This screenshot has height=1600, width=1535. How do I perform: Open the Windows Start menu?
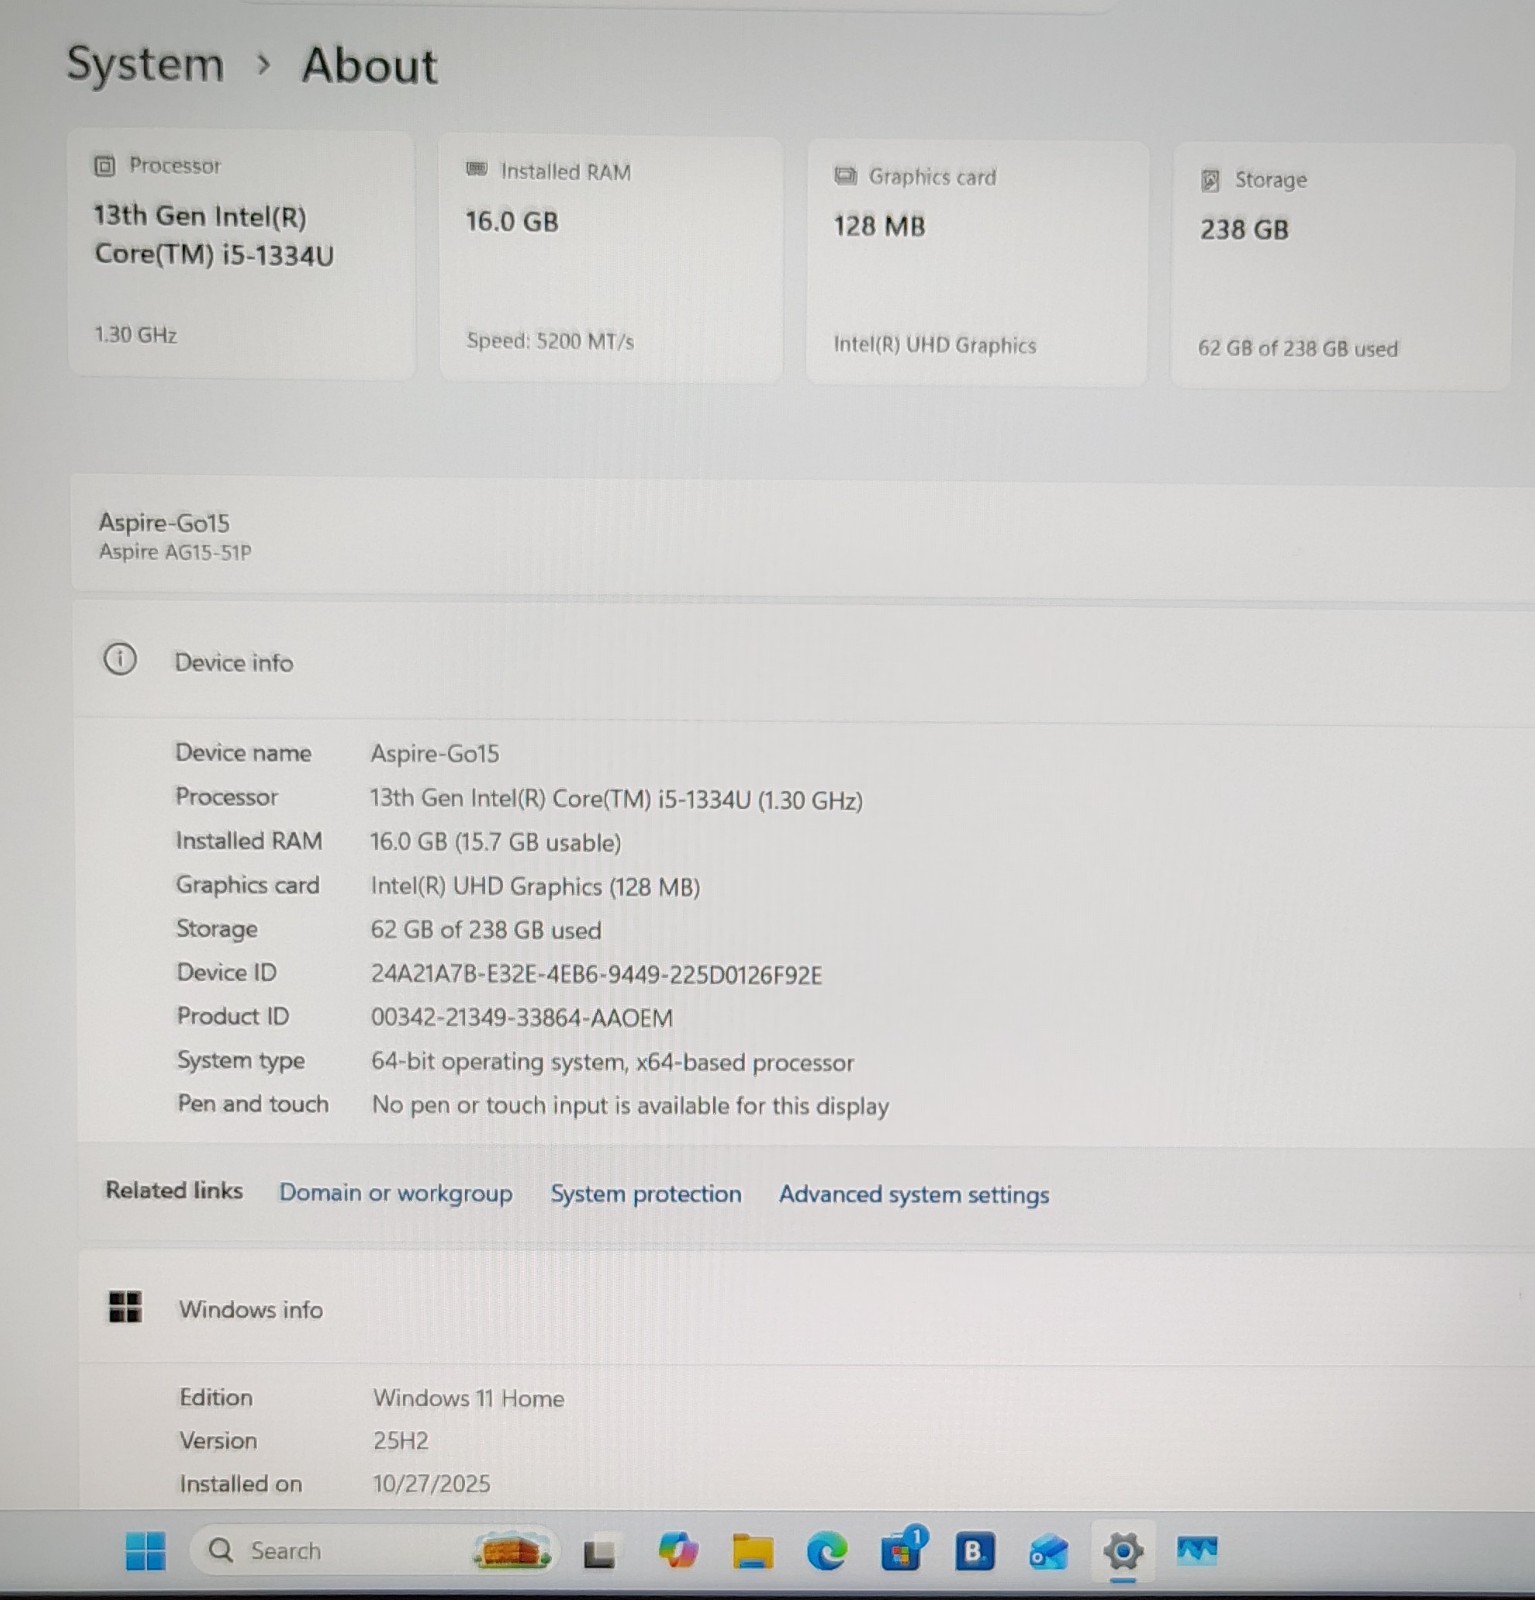[146, 1551]
